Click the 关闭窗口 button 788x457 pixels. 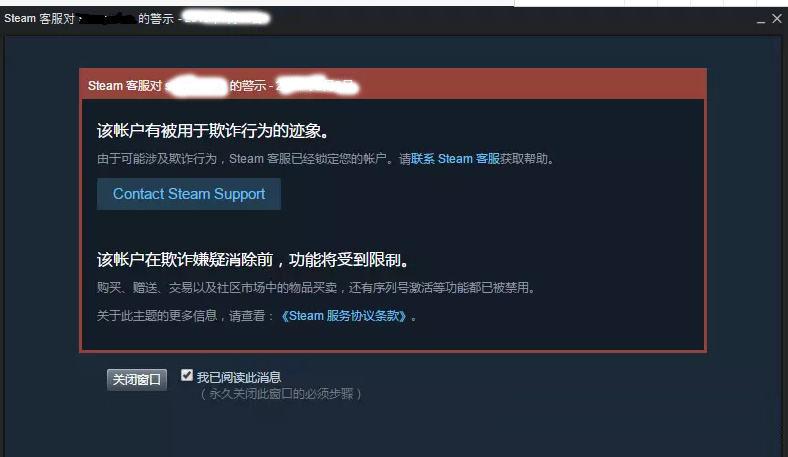click(137, 379)
